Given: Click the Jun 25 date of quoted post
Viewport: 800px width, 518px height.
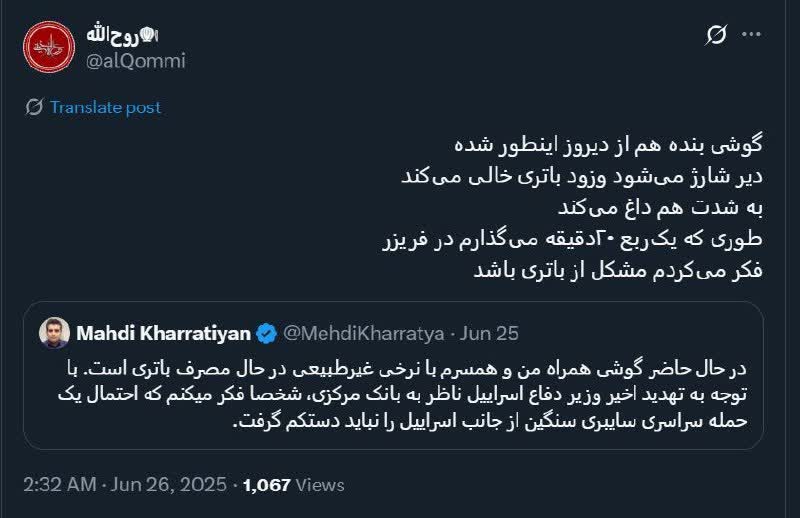Looking at the screenshot, I should 489,333.
